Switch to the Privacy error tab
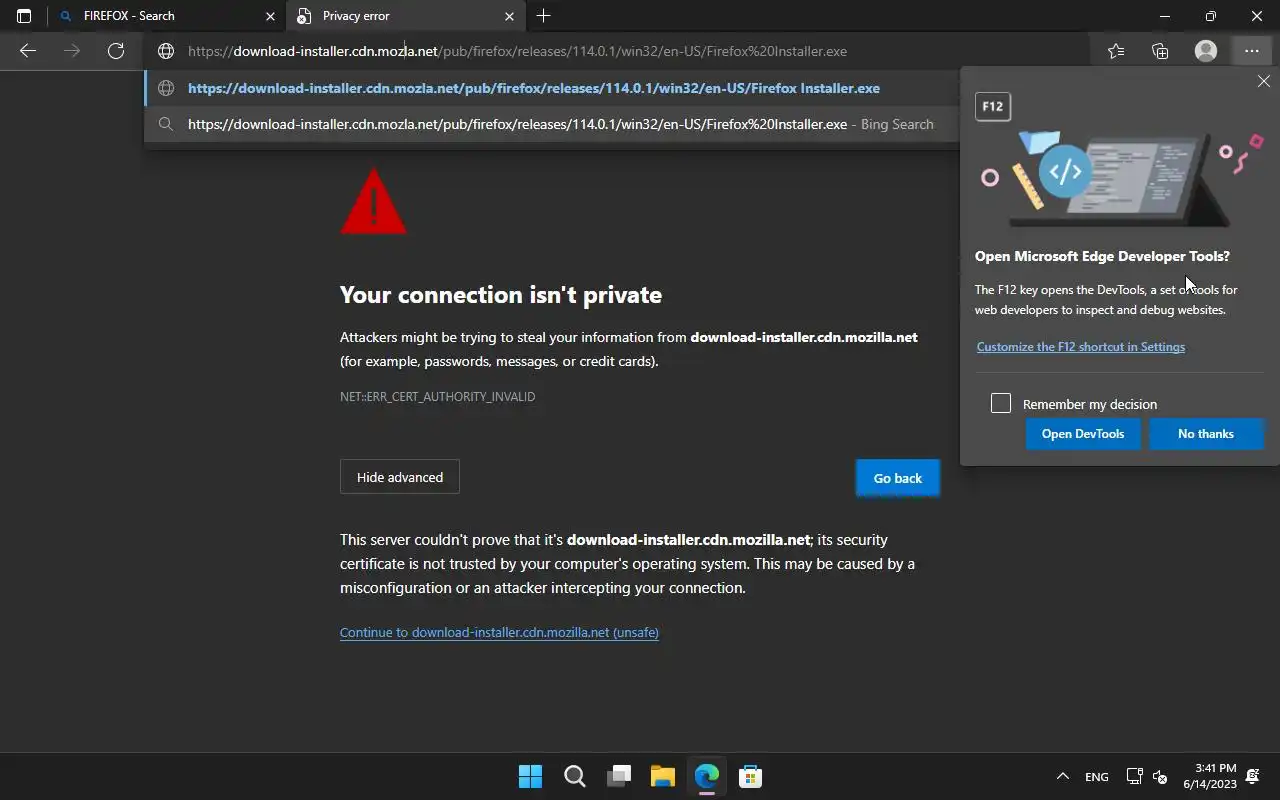 (405, 16)
